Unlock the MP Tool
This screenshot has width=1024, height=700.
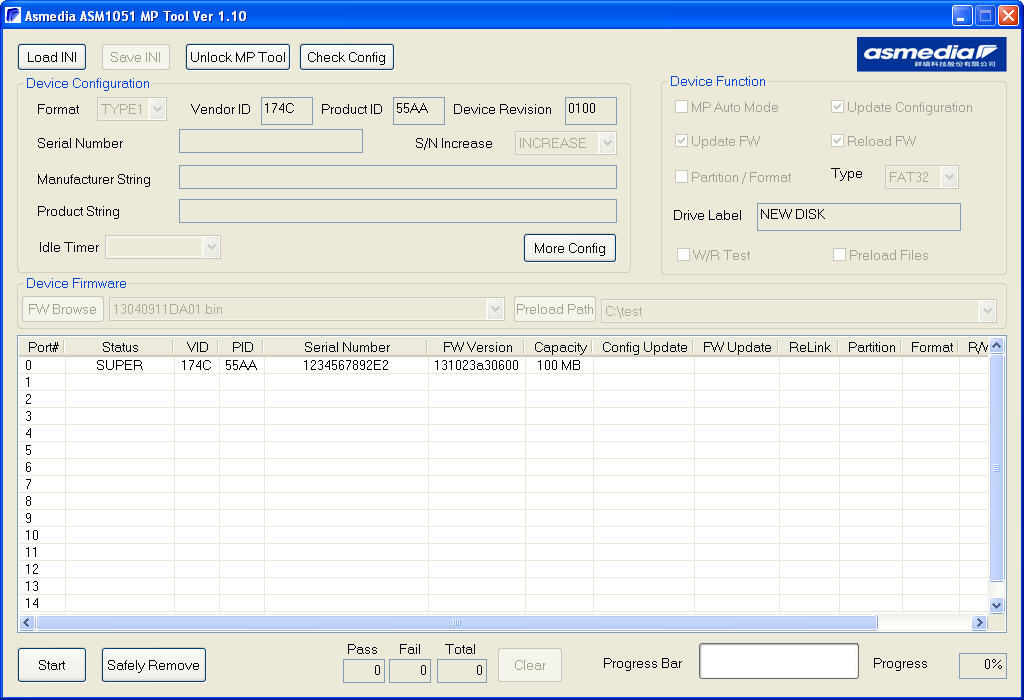pos(238,57)
